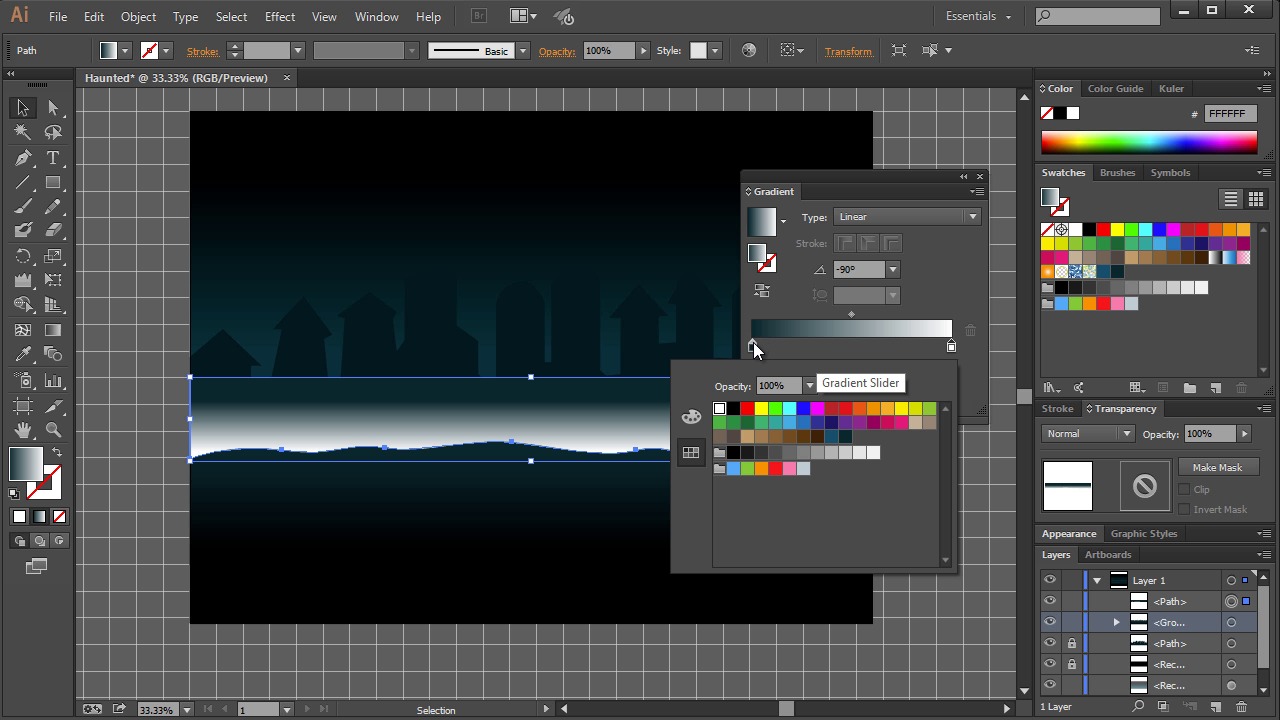This screenshot has width=1280, height=720.
Task: Collapse the Layer 1 tree
Action: [x=1097, y=580]
